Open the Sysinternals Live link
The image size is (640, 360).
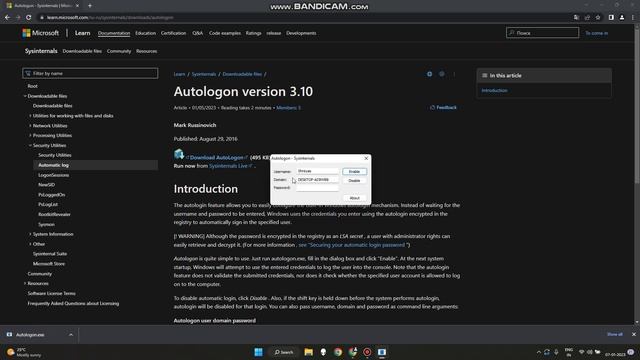228,166
